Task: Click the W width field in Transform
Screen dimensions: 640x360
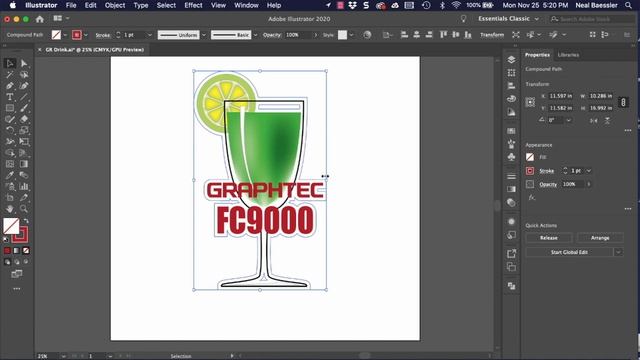Action: click(601, 96)
